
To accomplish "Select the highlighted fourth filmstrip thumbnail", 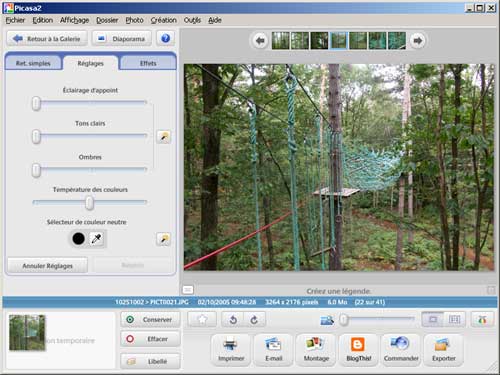I will (x=338, y=41).
